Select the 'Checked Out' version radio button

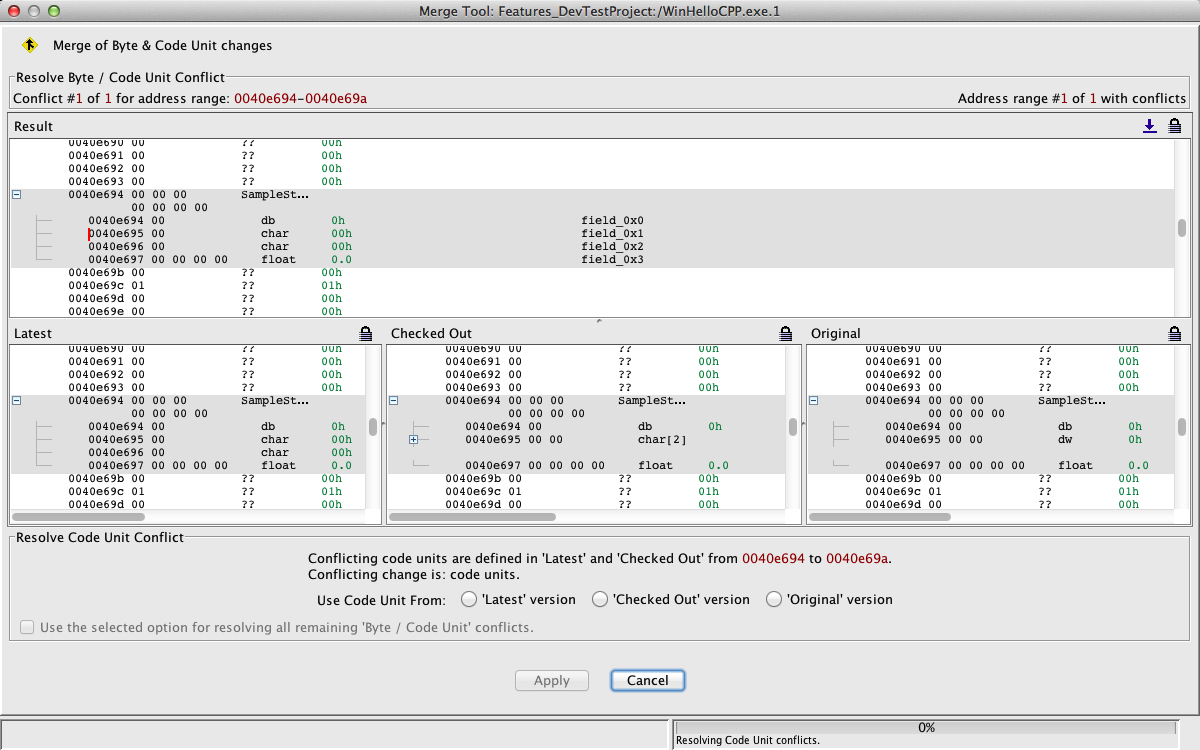tap(600, 600)
